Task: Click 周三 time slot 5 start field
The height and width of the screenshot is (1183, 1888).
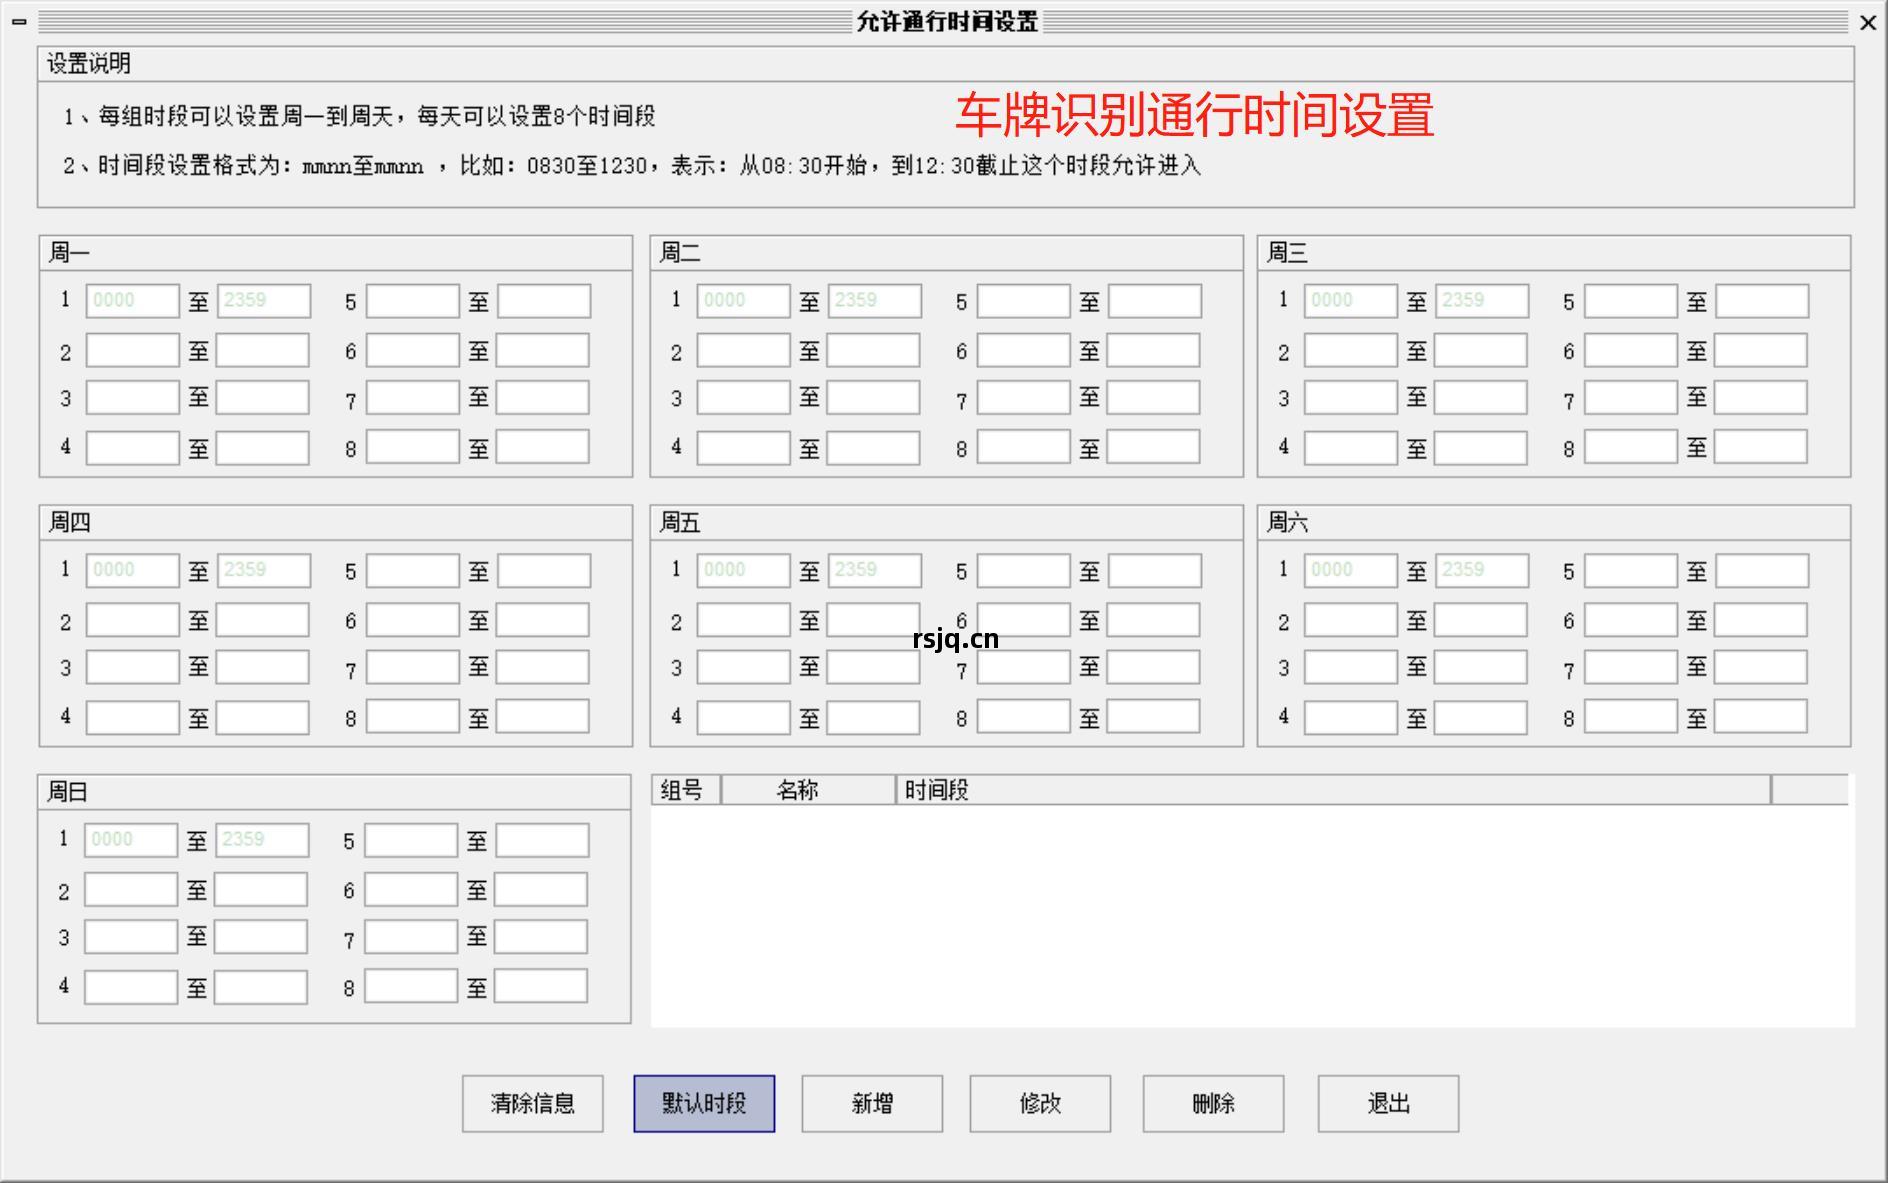Action: [1631, 300]
